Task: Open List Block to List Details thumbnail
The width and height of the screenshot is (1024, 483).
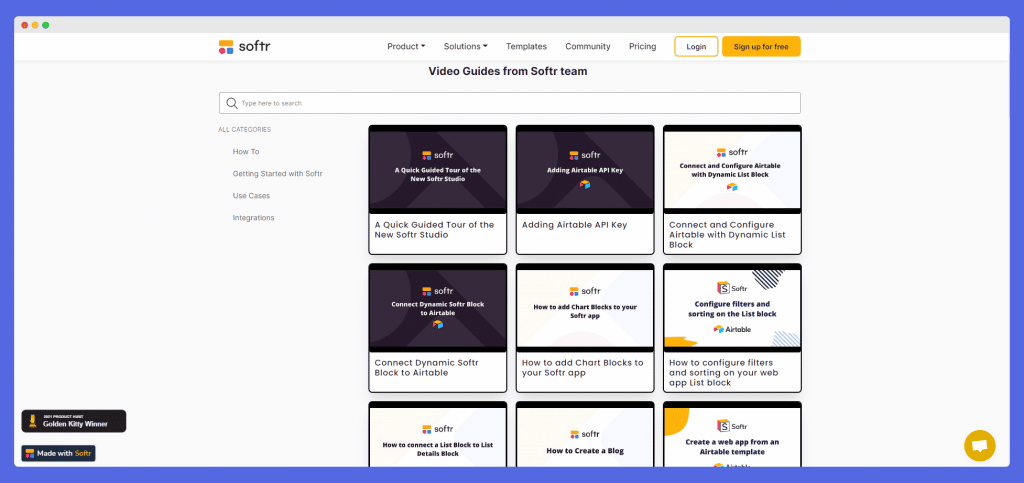Action: tap(438, 434)
